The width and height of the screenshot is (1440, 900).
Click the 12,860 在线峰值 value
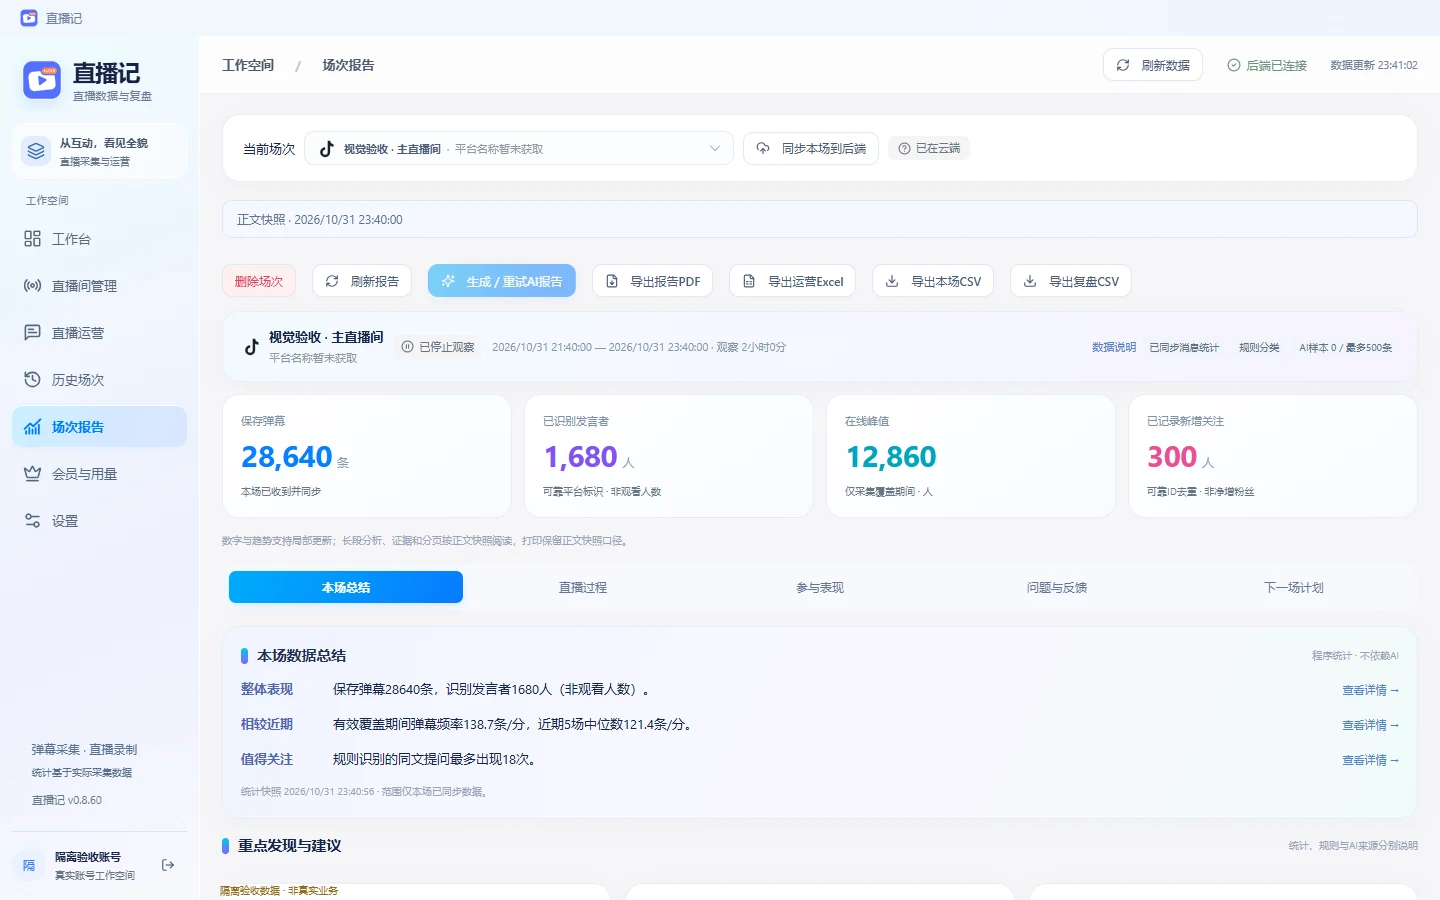[x=891, y=457]
